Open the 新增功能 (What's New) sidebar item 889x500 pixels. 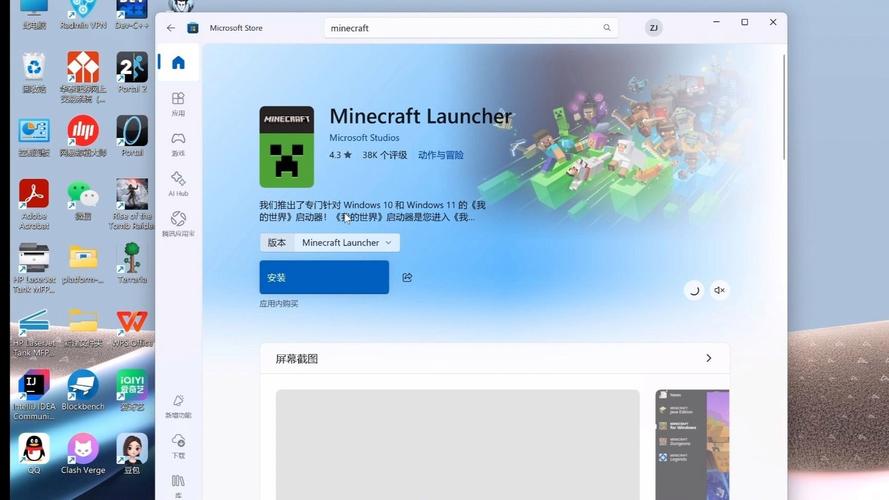pyautogui.click(x=178, y=405)
